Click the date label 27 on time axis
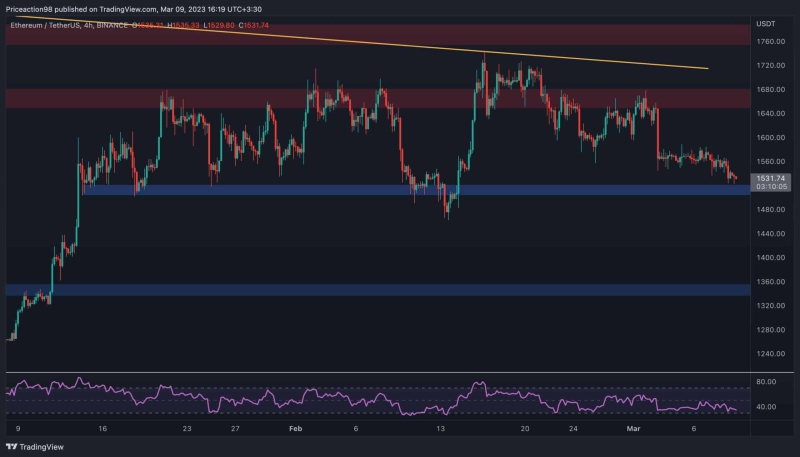 [235, 428]
